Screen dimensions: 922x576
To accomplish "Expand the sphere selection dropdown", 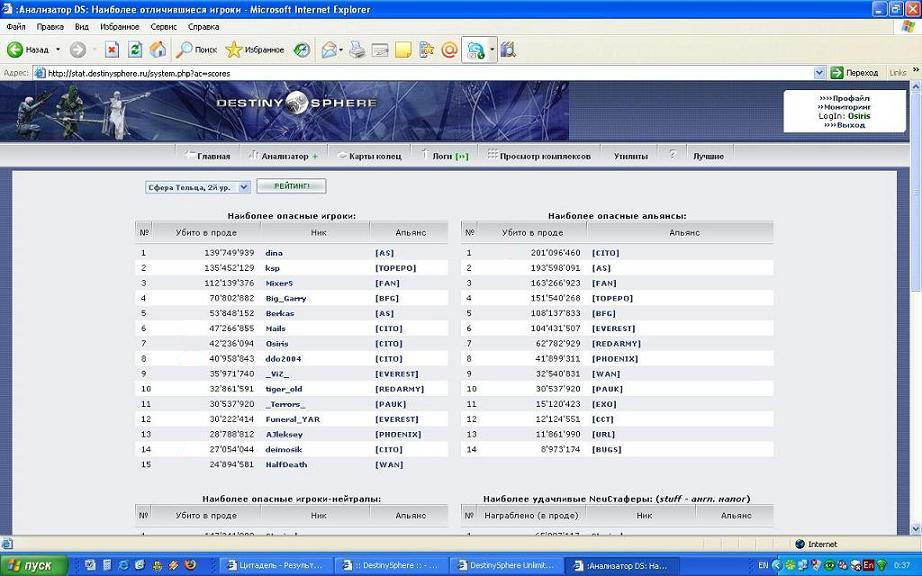I will [x=244, y=187].
